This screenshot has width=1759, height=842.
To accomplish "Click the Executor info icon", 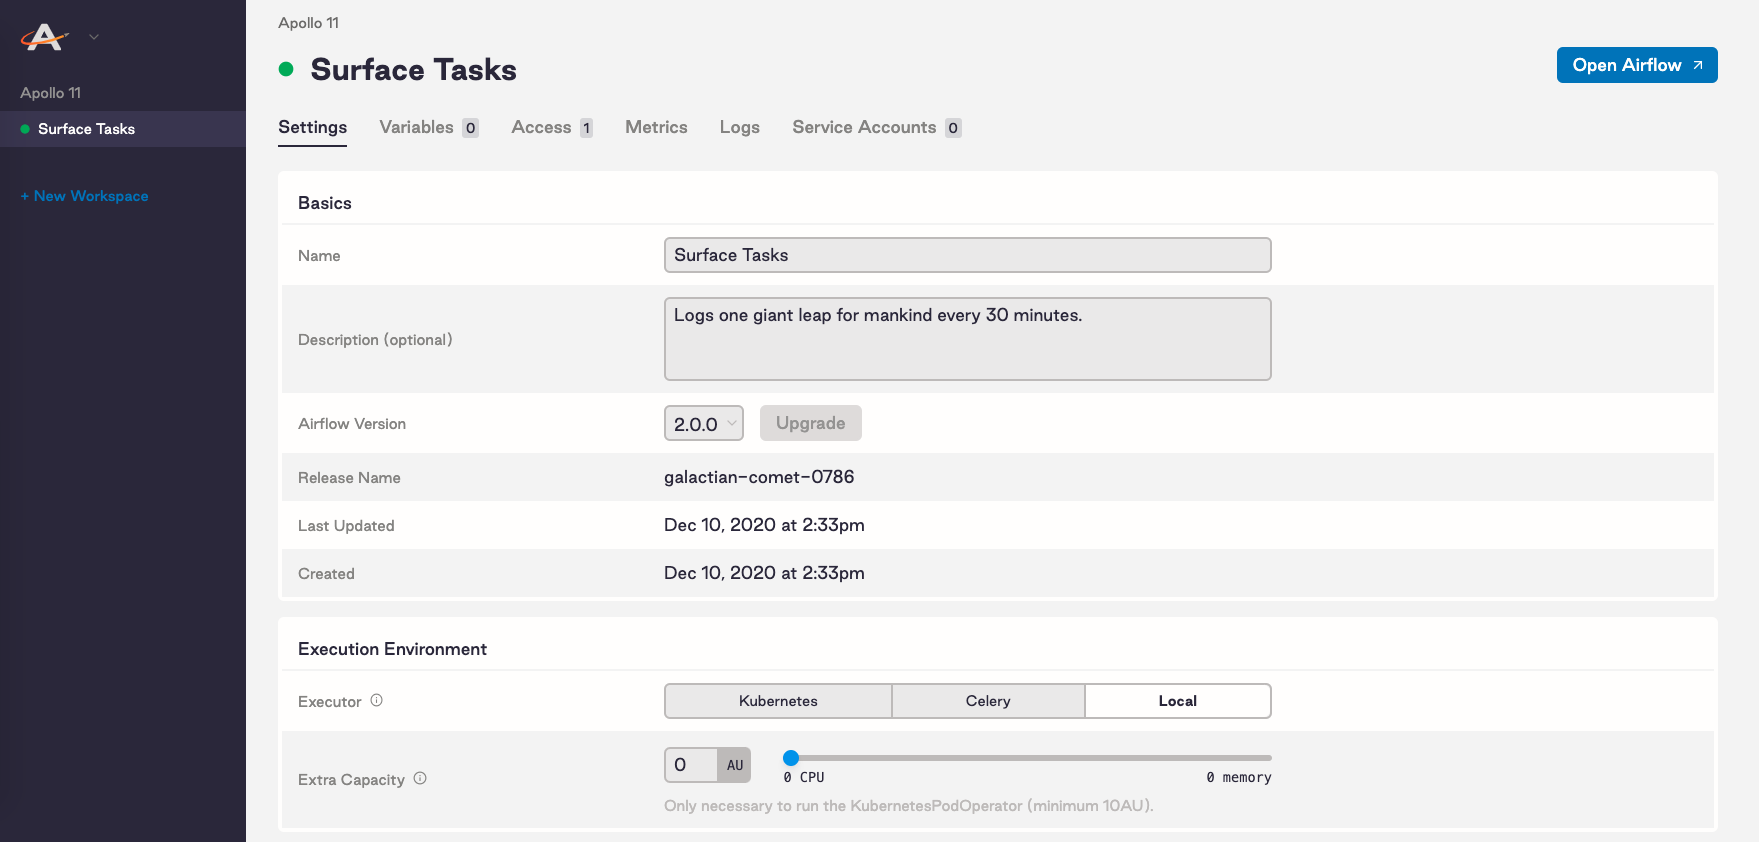I will (x=377, y=701).
